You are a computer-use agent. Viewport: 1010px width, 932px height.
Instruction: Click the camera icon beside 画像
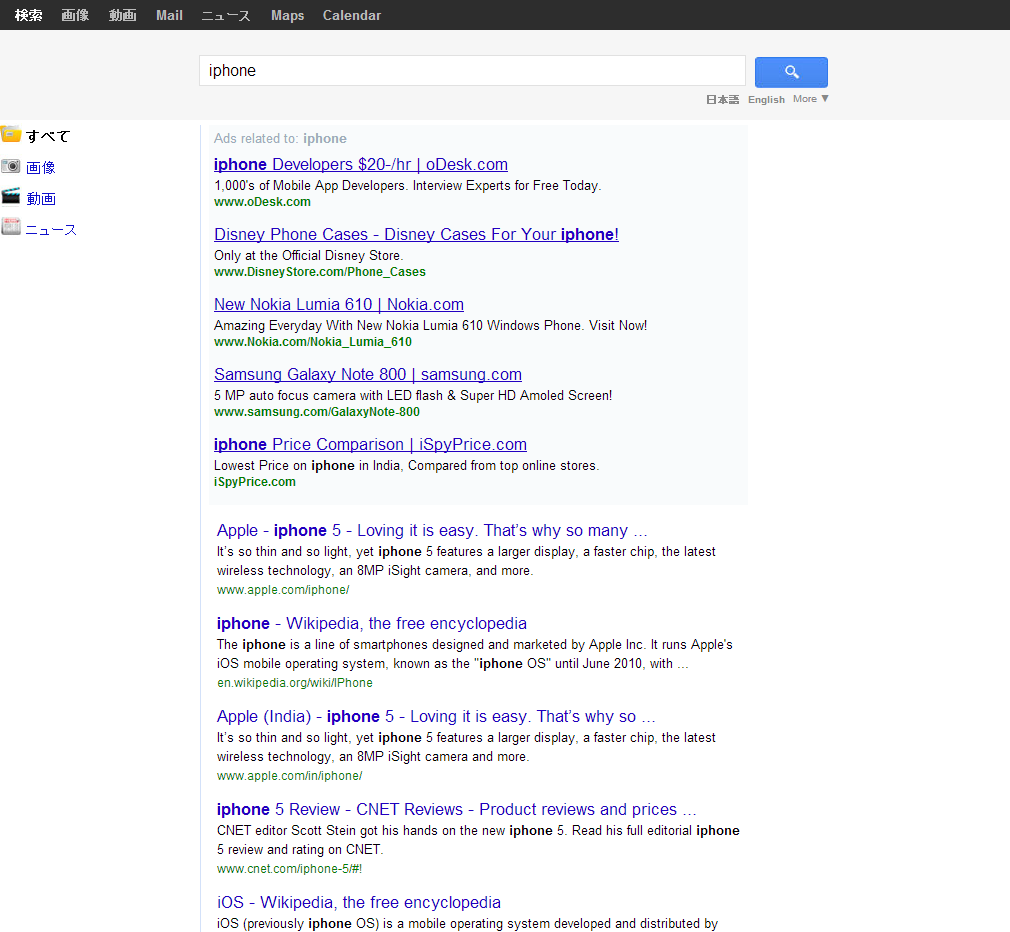[10, 166]
